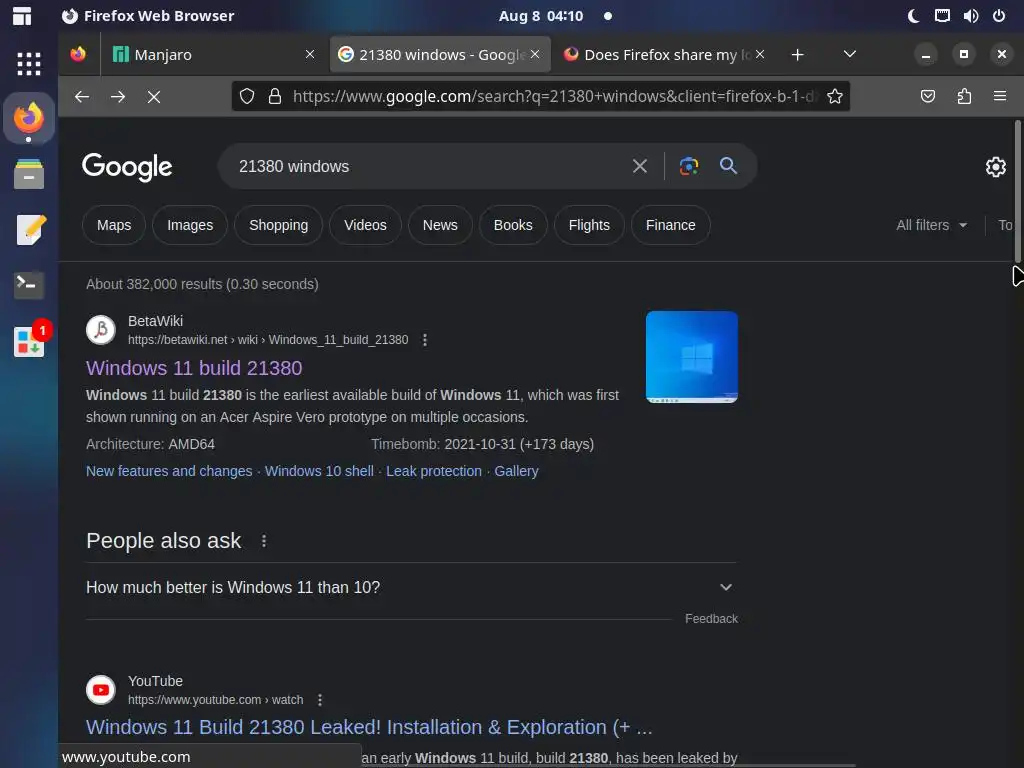Filter results by Finance
1024x768 pixels.
671,225
